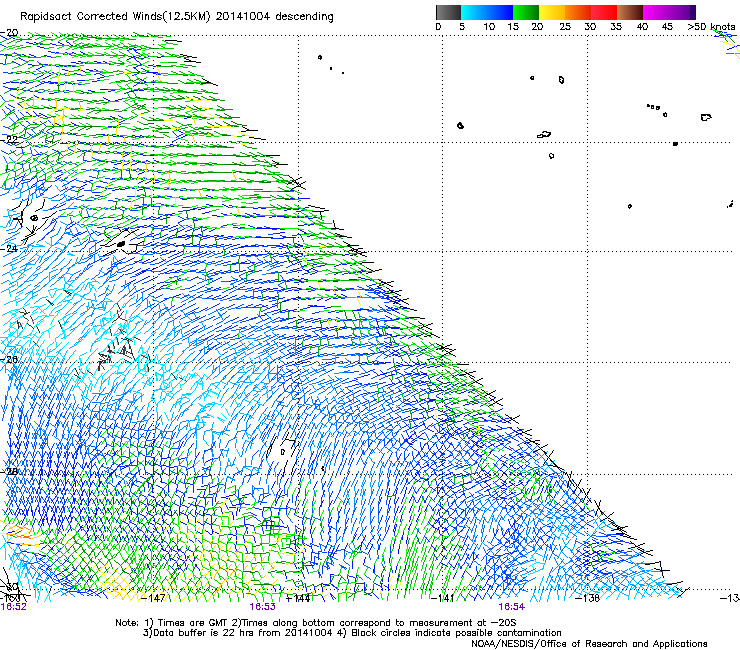Click the yellow 20–25 knots legend segment
Screen dimensions: 740x650
click(x=552, y=12)
